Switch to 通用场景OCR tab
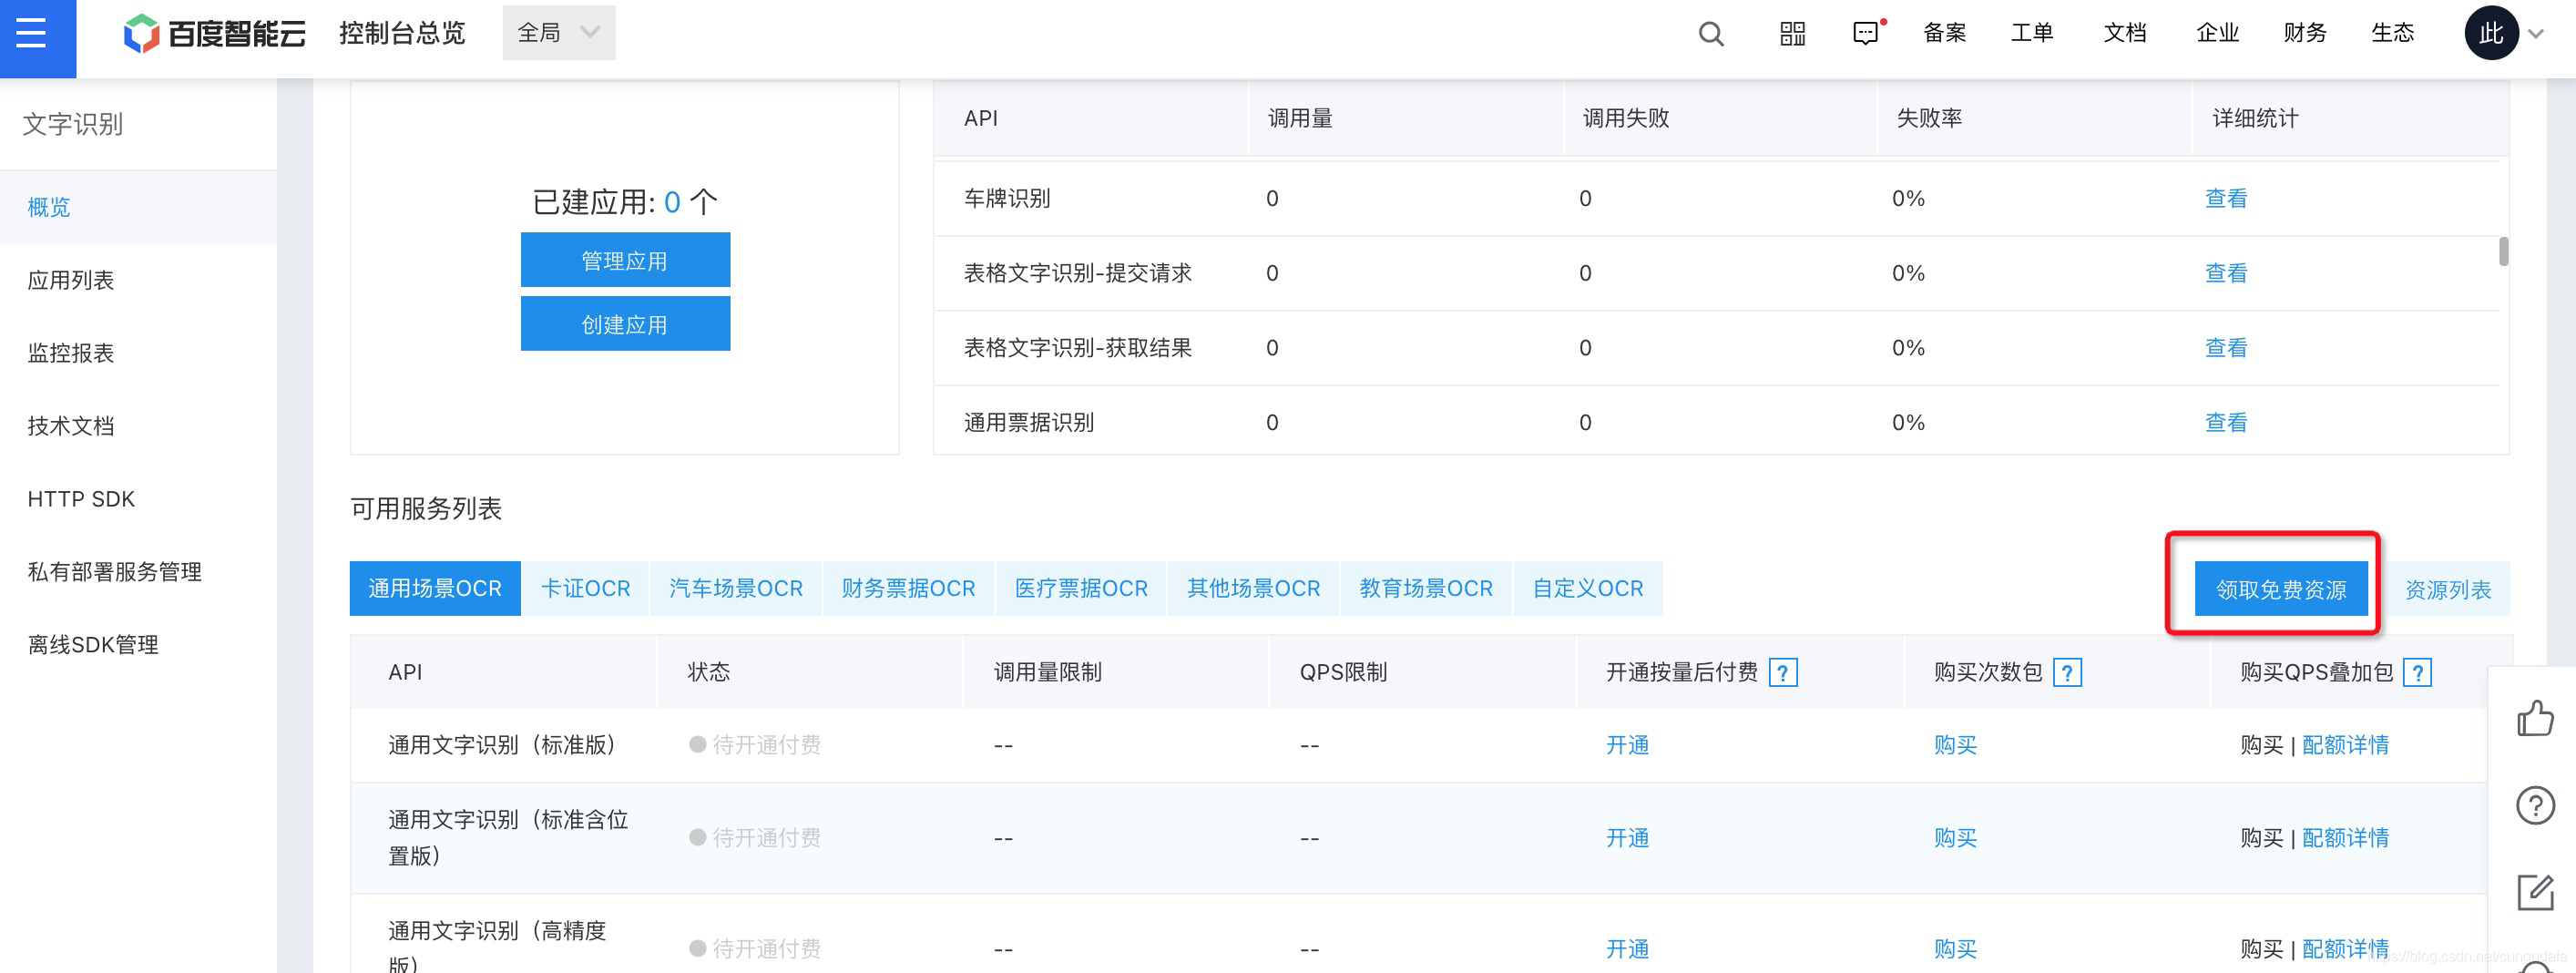The image size is (2576, 973). (x=435, y=589)
